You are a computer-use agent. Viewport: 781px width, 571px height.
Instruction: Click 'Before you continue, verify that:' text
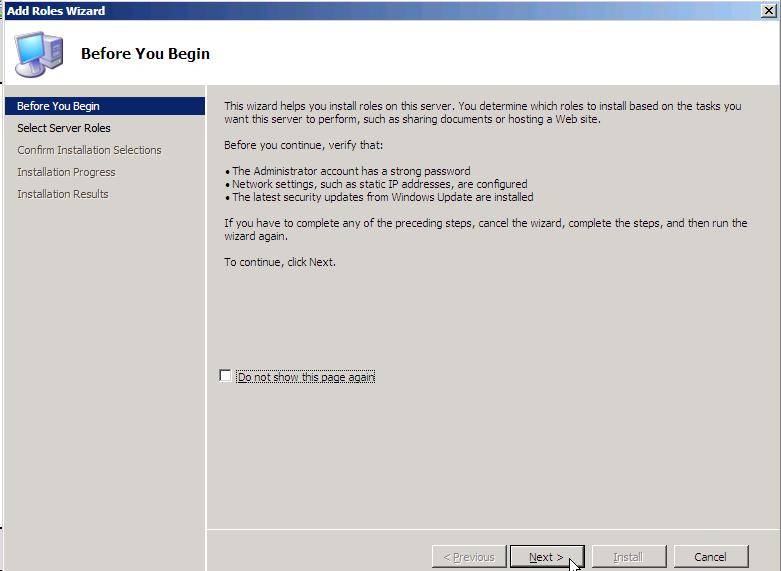(303, 145)
